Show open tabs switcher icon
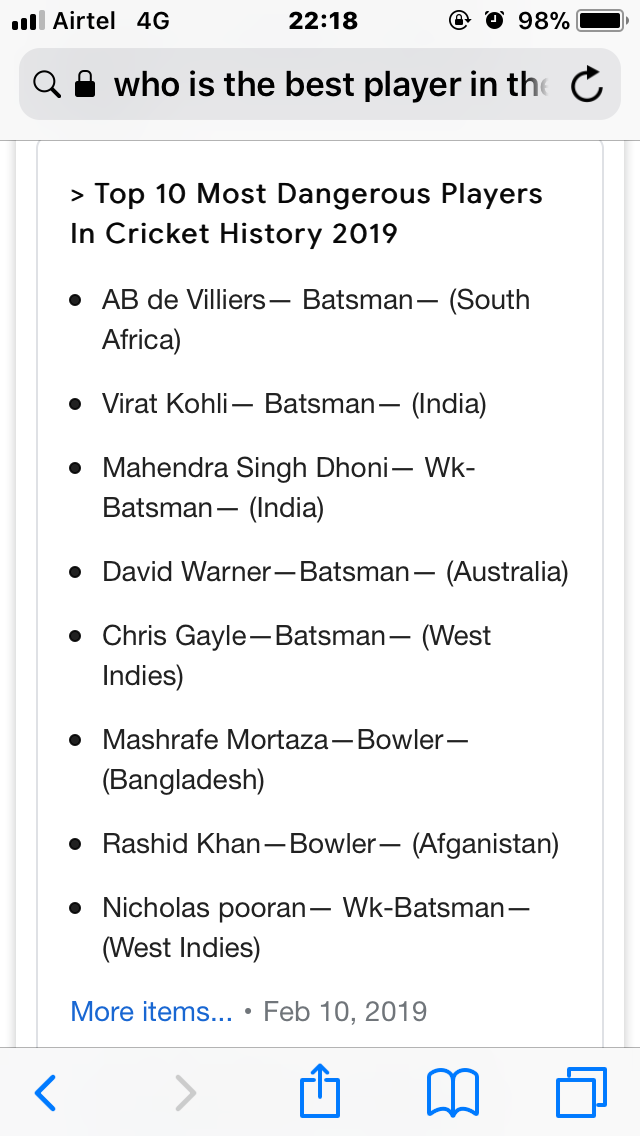 (x=581, y=1092)
